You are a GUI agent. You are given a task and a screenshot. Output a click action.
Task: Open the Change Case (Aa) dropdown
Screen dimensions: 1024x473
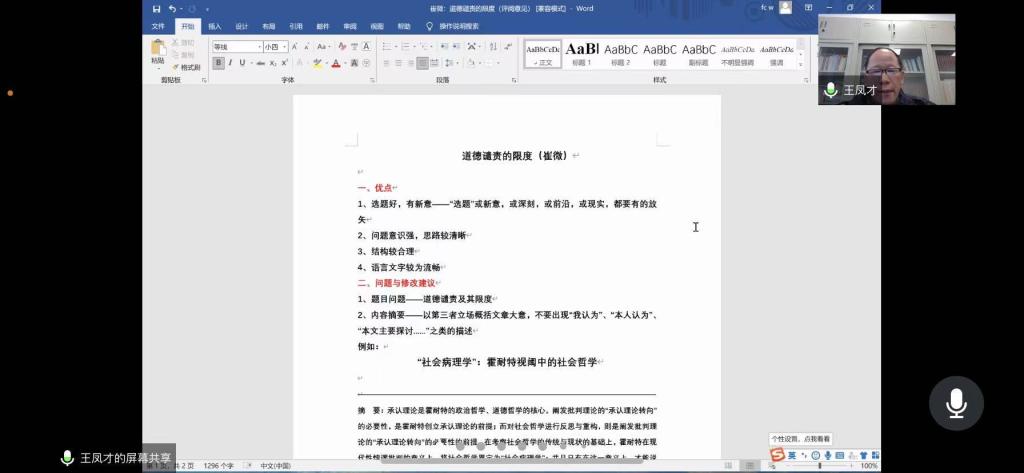tap(323, 46)
